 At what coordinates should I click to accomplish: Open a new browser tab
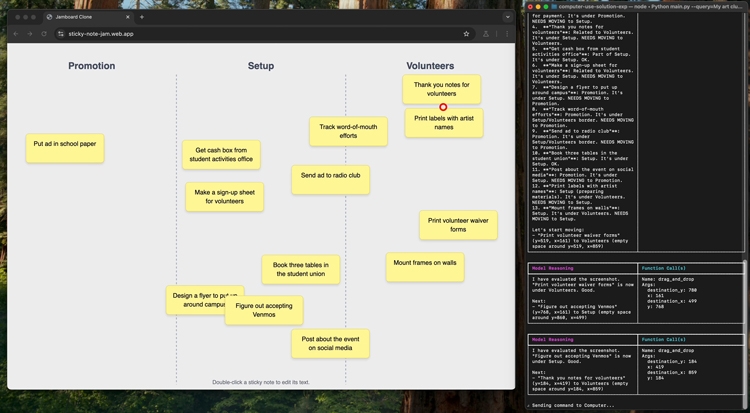[x=142, y=17]
